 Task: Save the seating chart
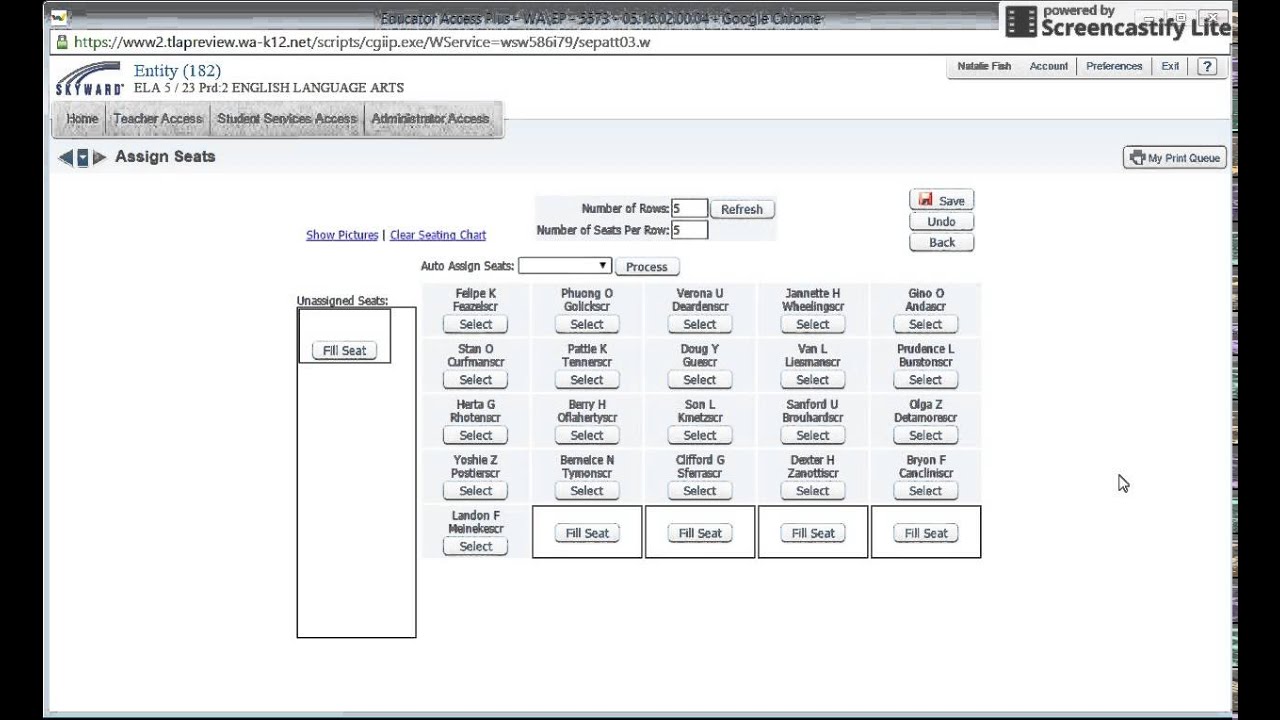[x=941, y=200]
